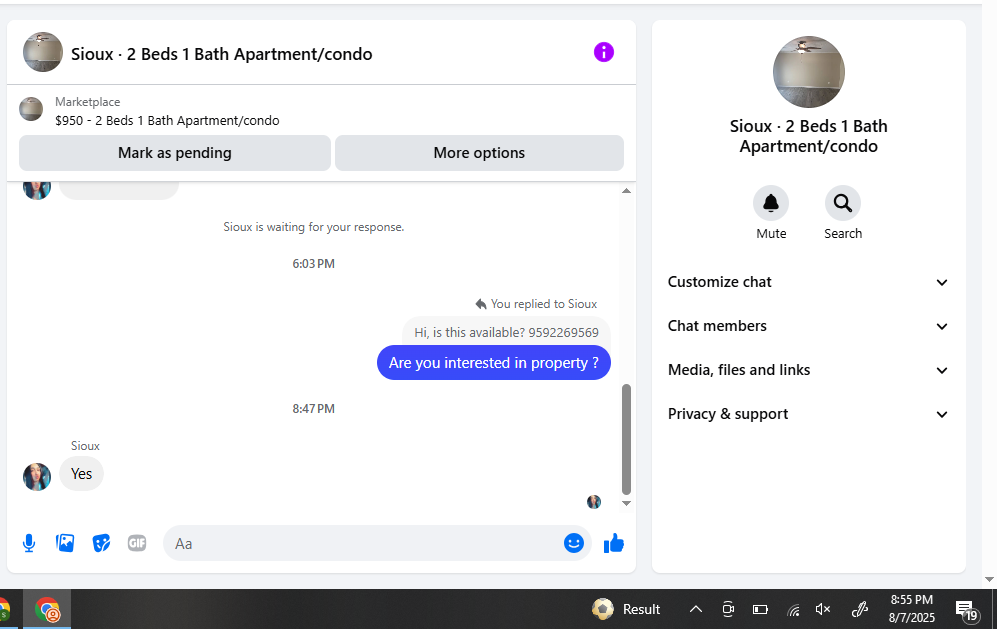Click Mark as pending button
Image resolution: width=997 pixels, height=629 pixels.
[x=175, y=153]
